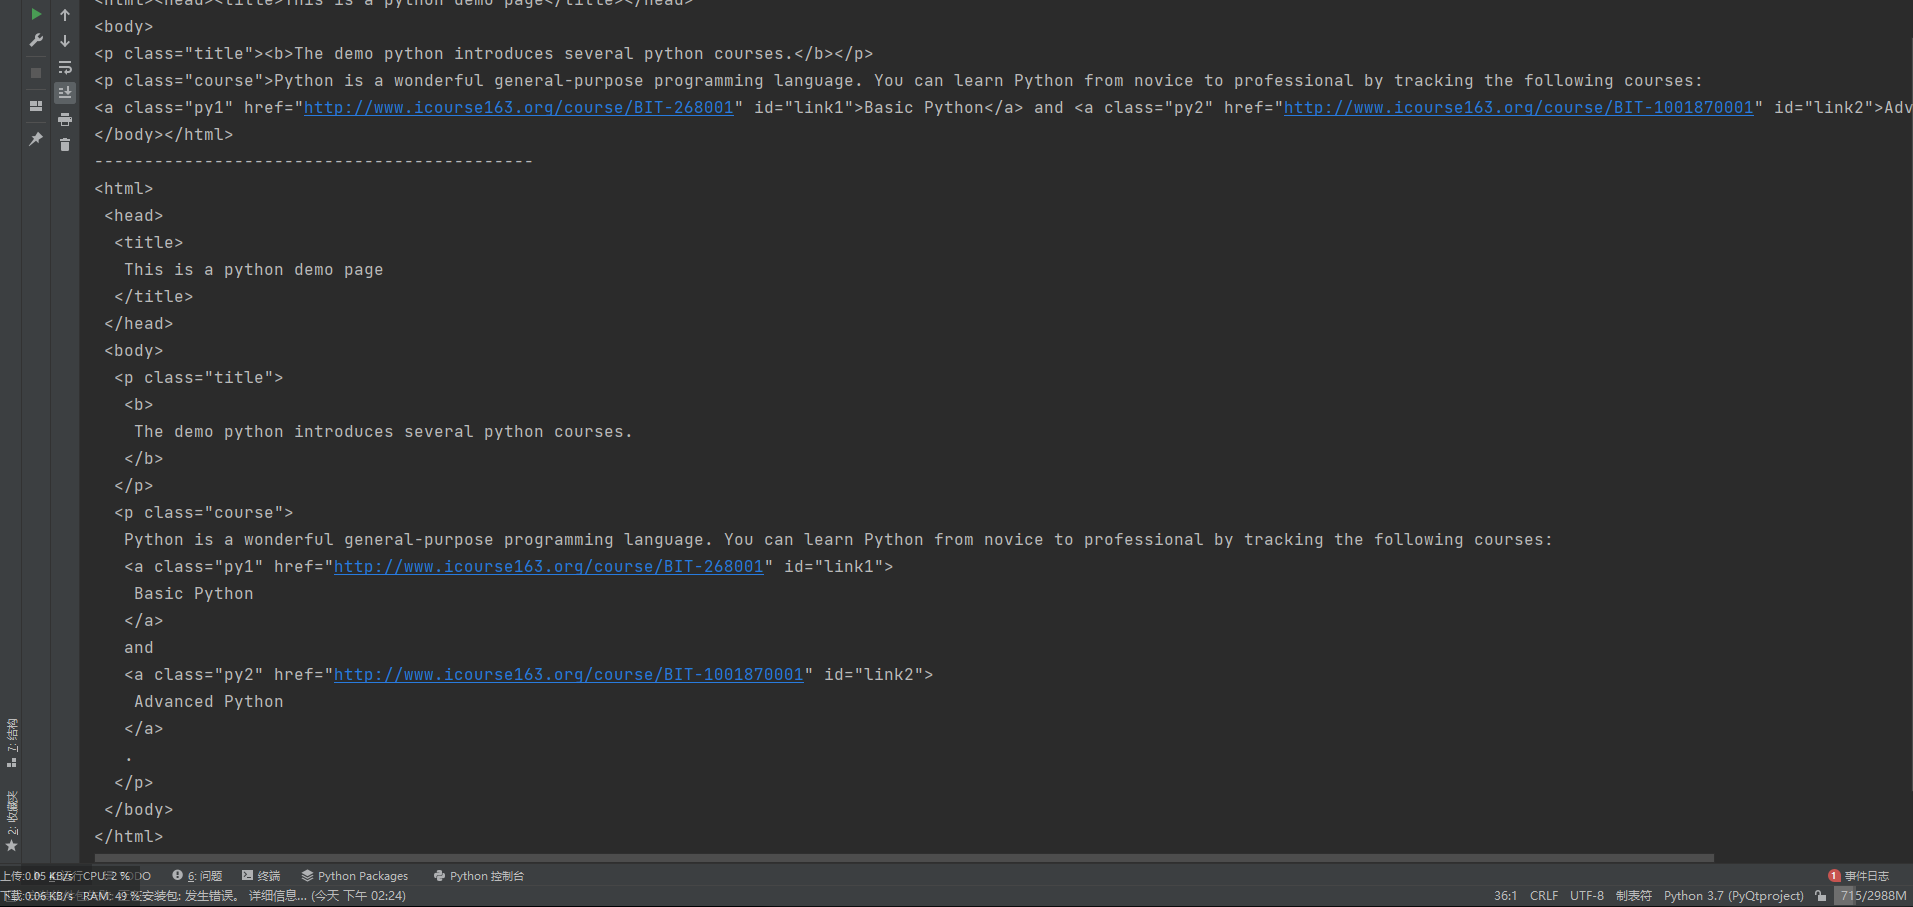
Task: Open the 终端 terminal tab
Action: (x=261, y=876)
